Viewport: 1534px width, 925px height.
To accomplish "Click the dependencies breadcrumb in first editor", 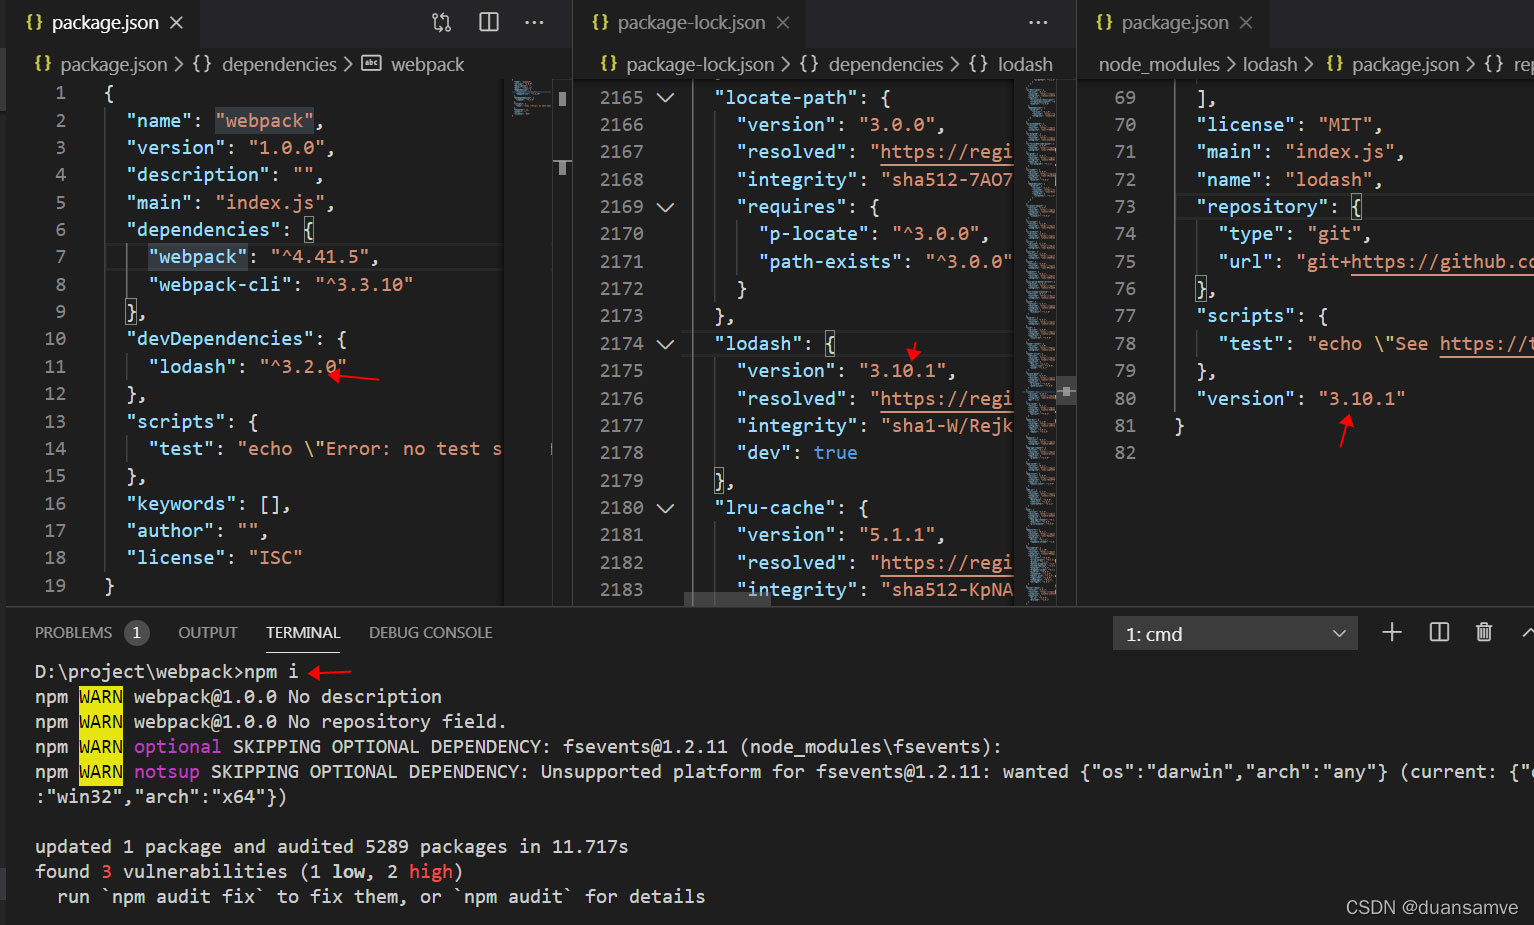I will 279,64.
